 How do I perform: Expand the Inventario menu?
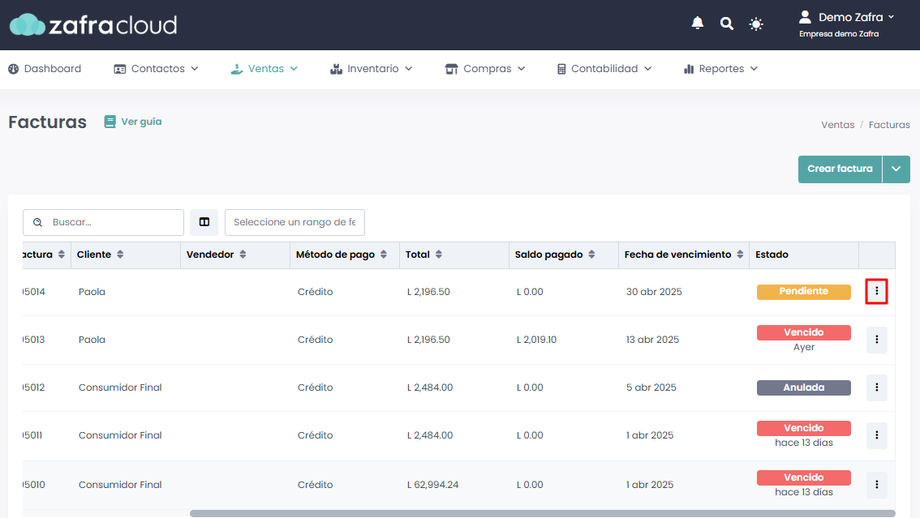click(x=371, y=69)
